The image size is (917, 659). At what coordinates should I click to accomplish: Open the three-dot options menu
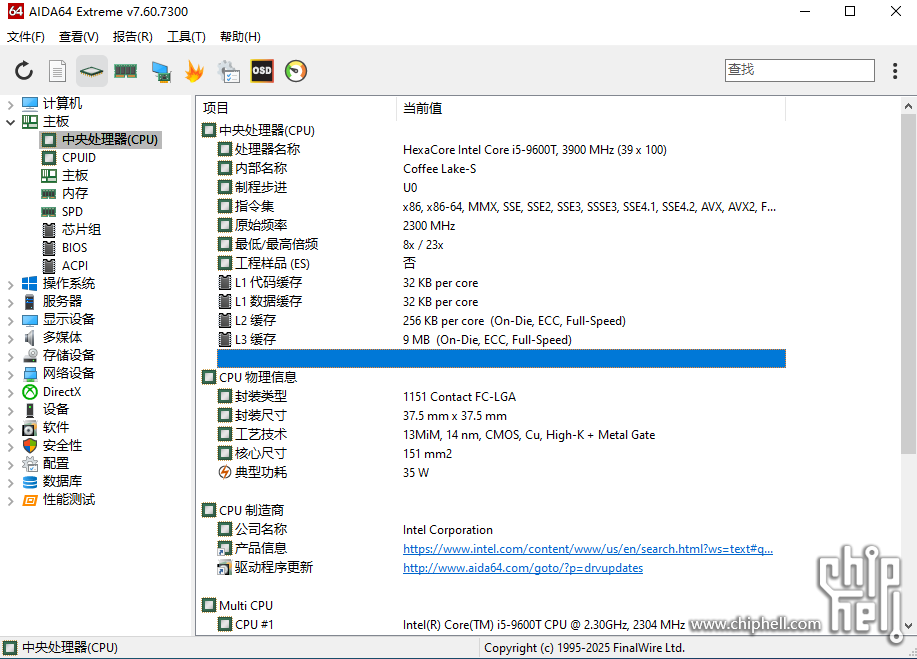[895, 71]
